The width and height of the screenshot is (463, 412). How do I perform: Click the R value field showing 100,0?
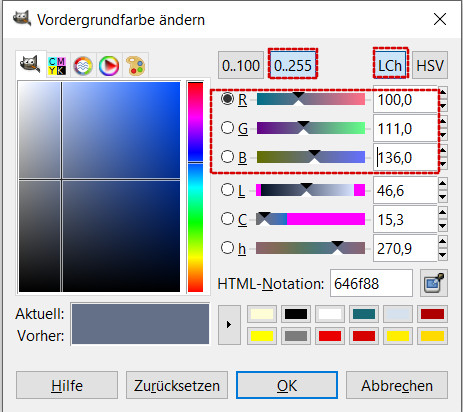pyautogui.click(x=405, y=100)
